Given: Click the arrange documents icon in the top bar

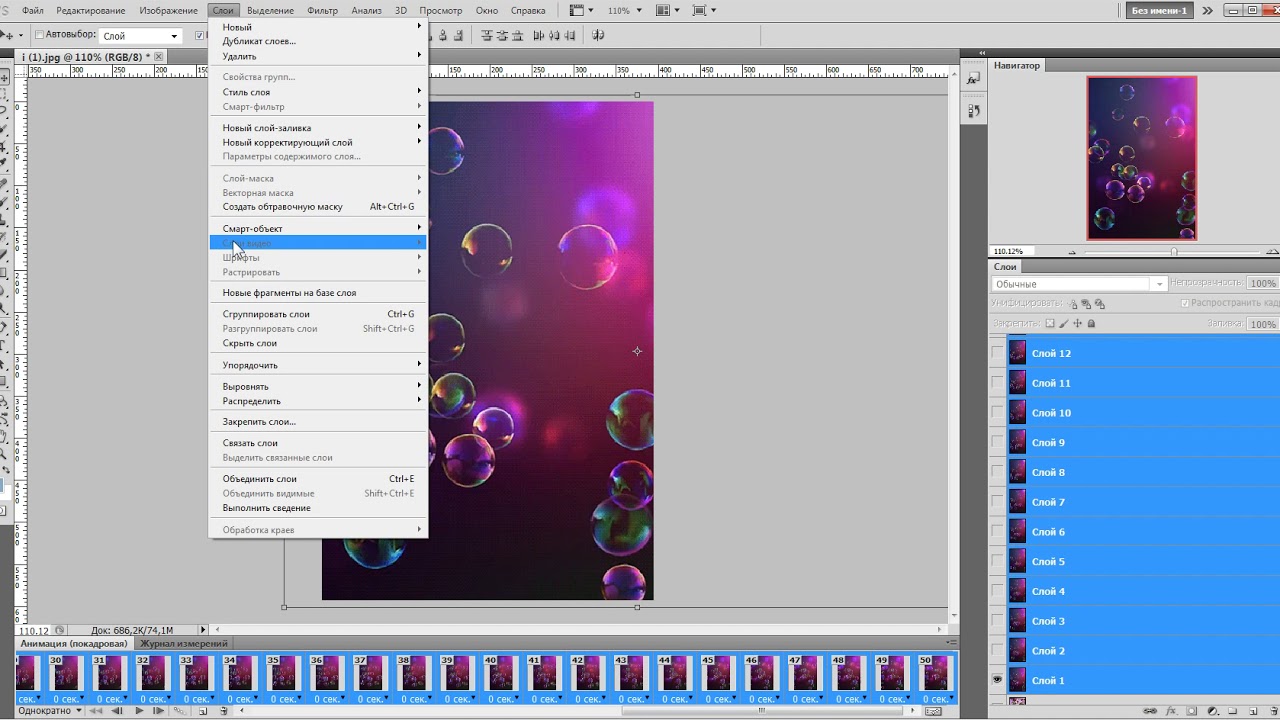Looking at the screenshot, I should (x=663, y=10).
